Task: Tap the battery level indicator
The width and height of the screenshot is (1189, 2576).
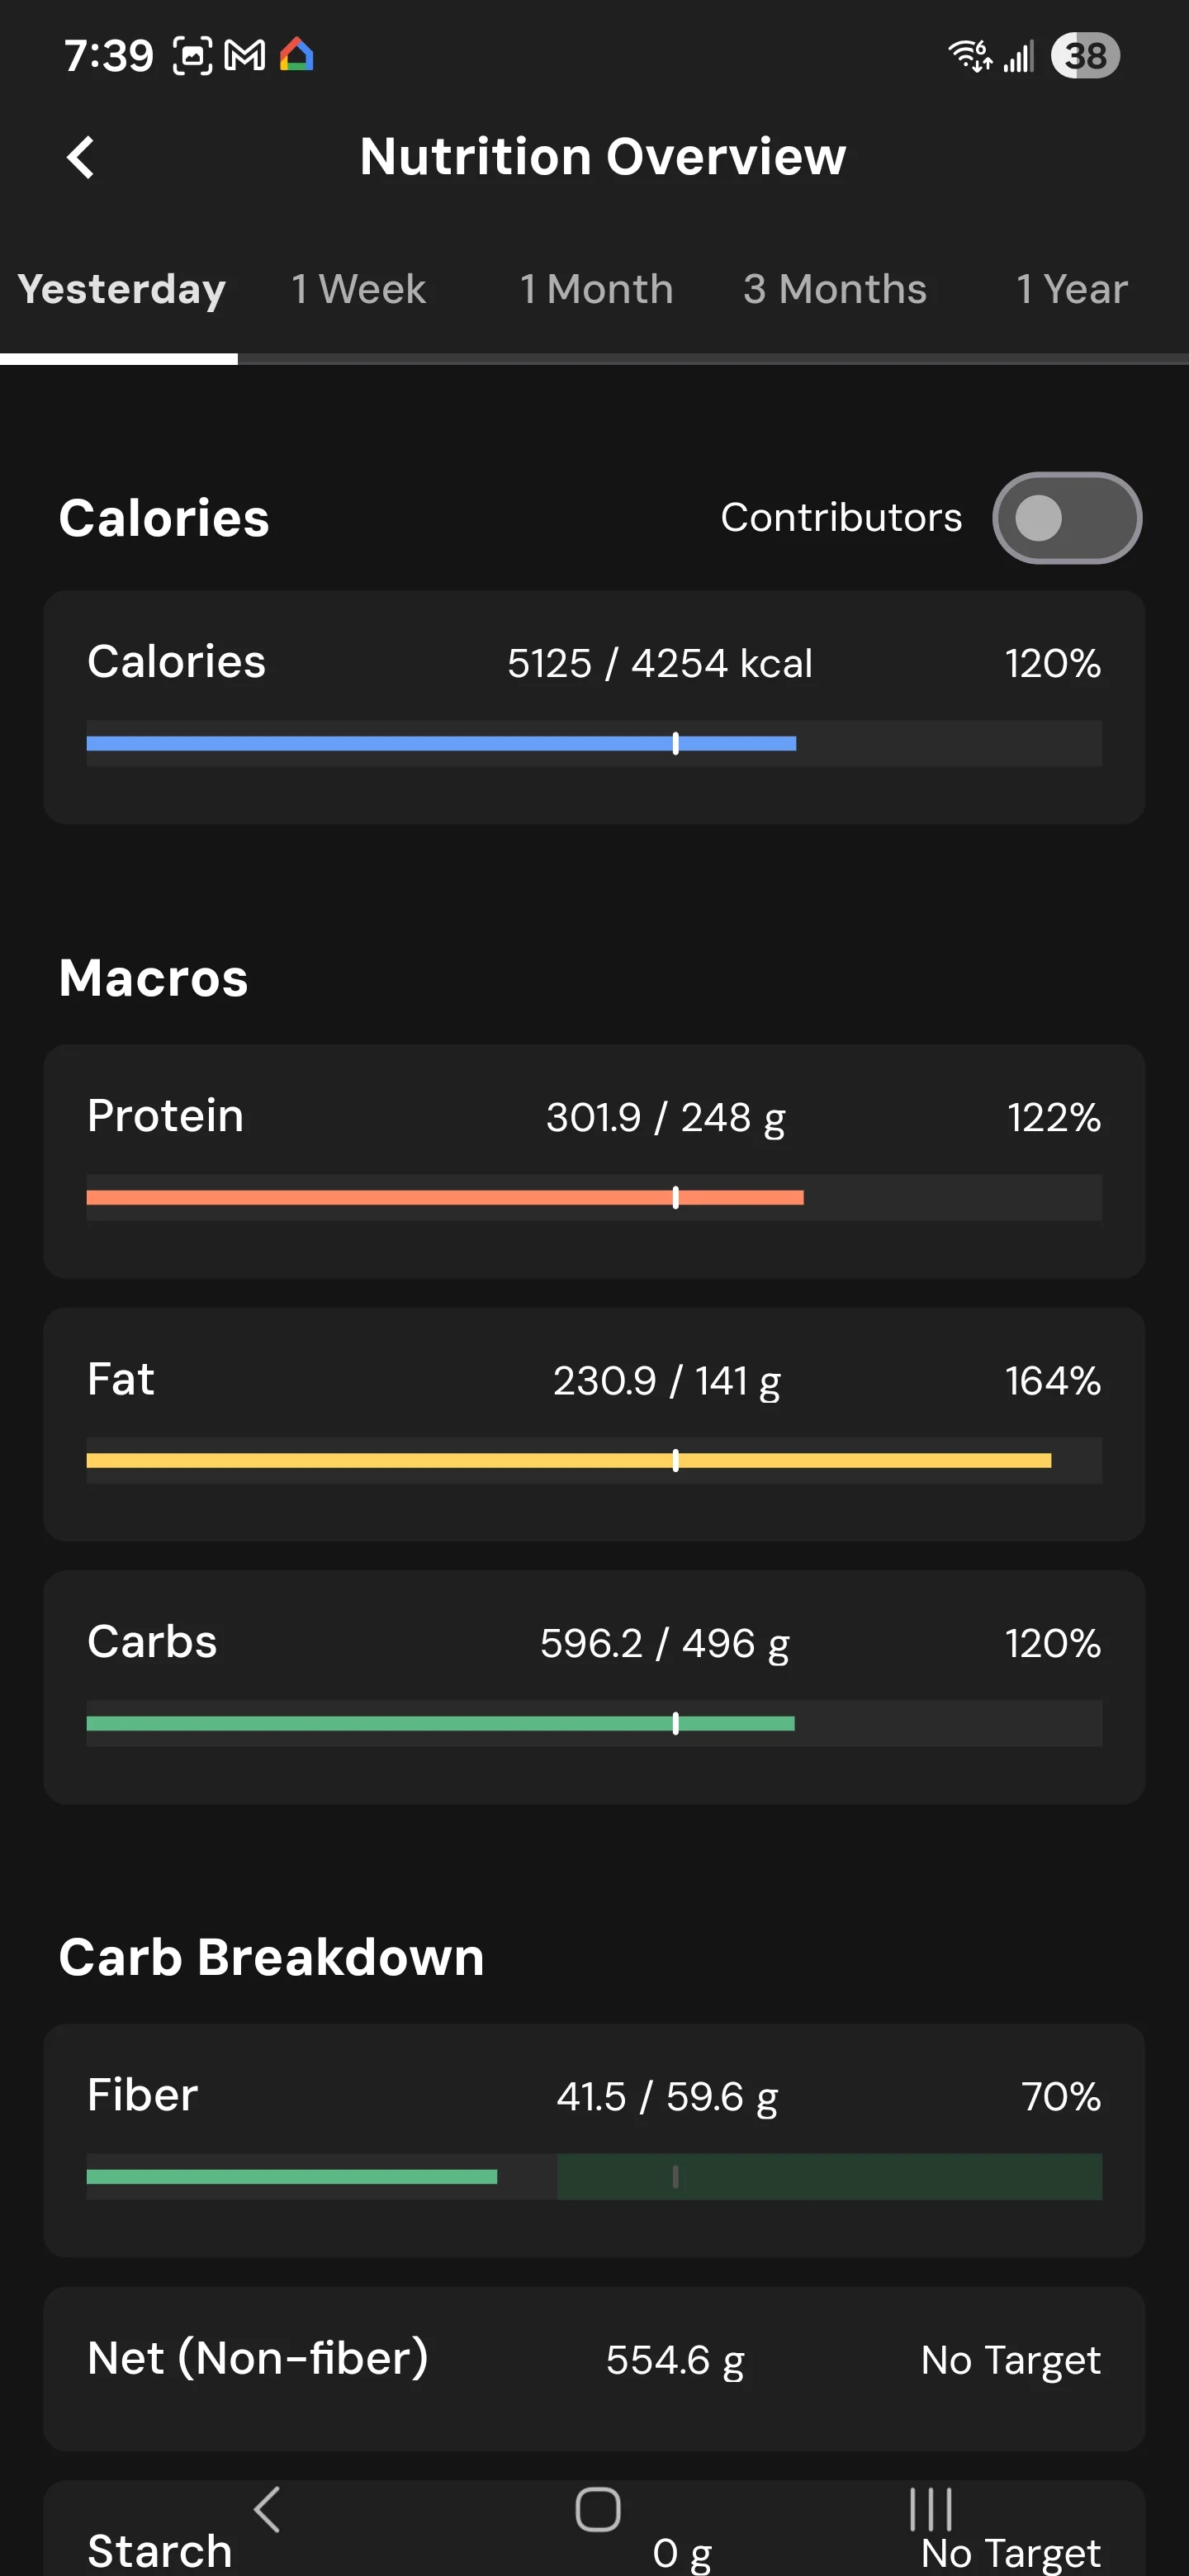Action: tap(1085, 55)
